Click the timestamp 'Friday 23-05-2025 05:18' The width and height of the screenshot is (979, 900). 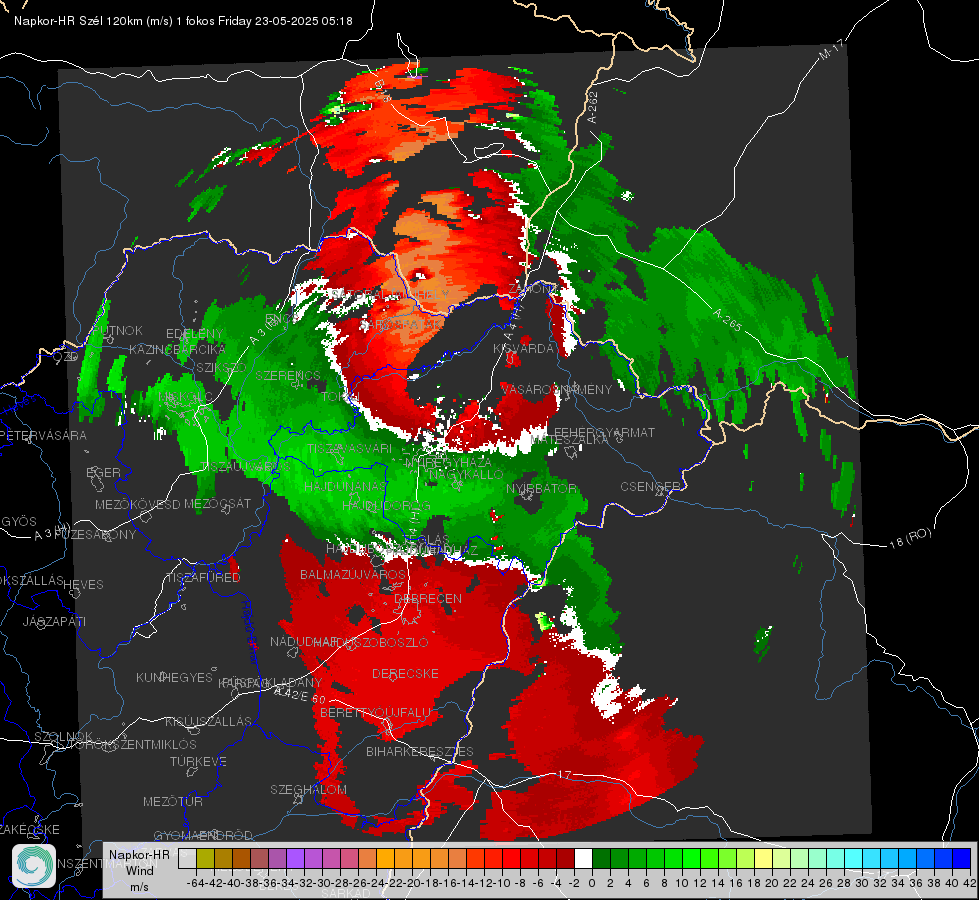click(285, 21)
